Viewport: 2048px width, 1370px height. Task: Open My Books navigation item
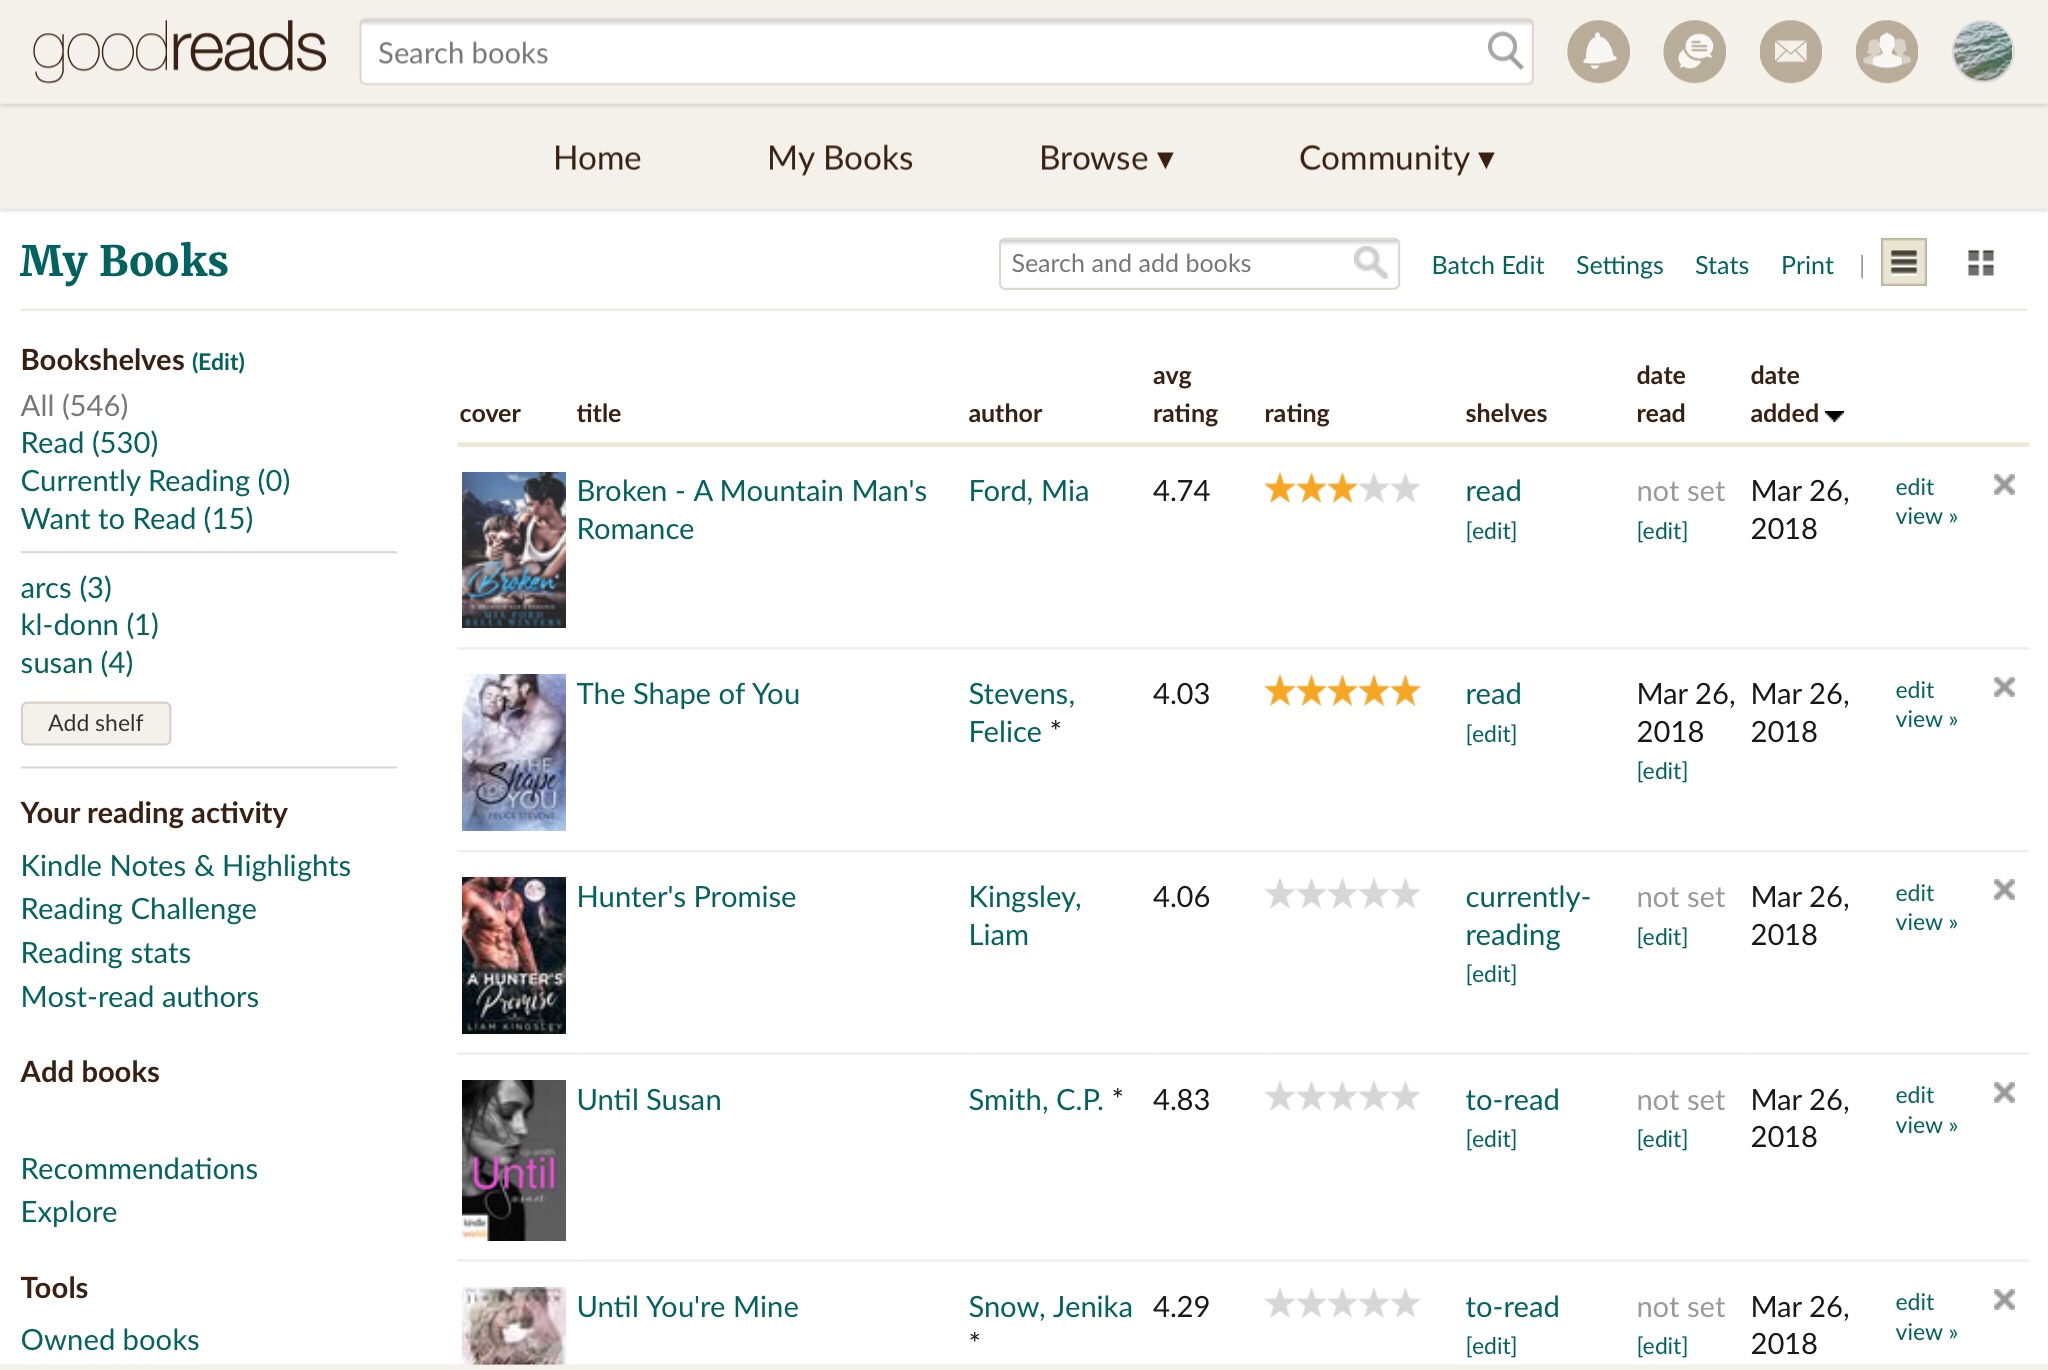[840, 158]
